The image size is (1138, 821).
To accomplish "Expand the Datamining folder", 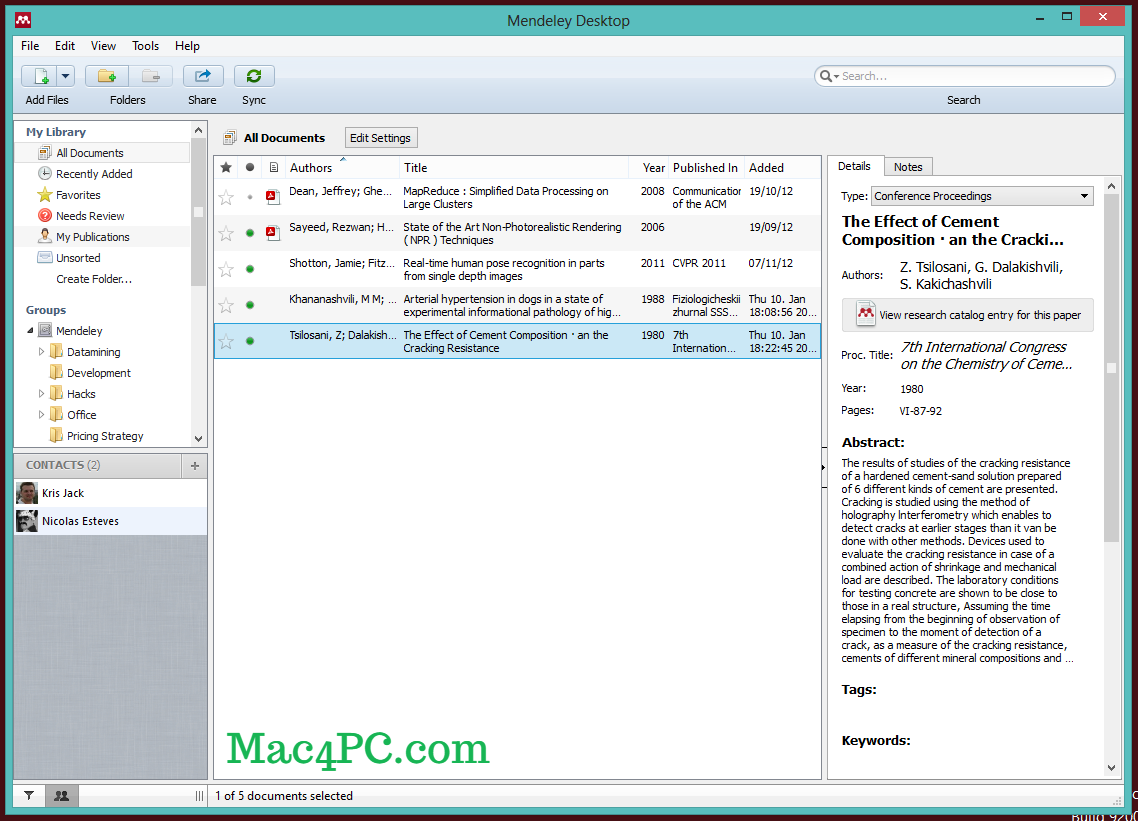I will [x=41, y=351].
